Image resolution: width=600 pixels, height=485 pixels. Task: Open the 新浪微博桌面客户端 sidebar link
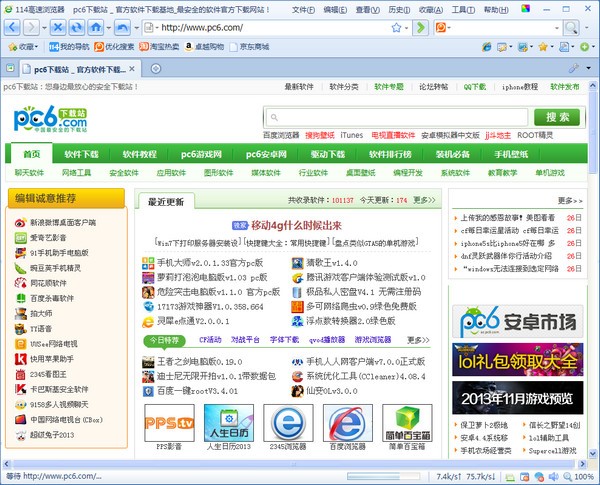coord(63,222)
